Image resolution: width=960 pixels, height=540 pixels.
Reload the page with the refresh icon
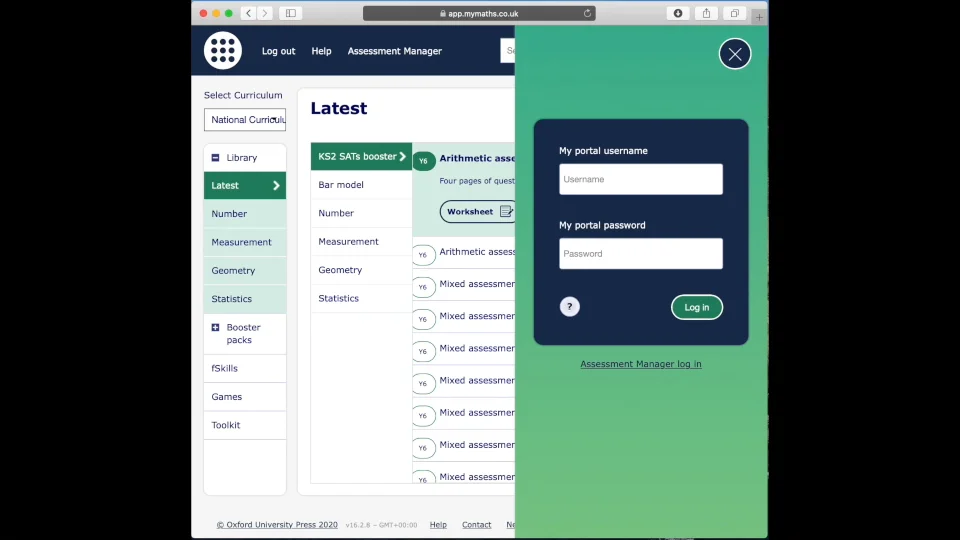point(587,13)
